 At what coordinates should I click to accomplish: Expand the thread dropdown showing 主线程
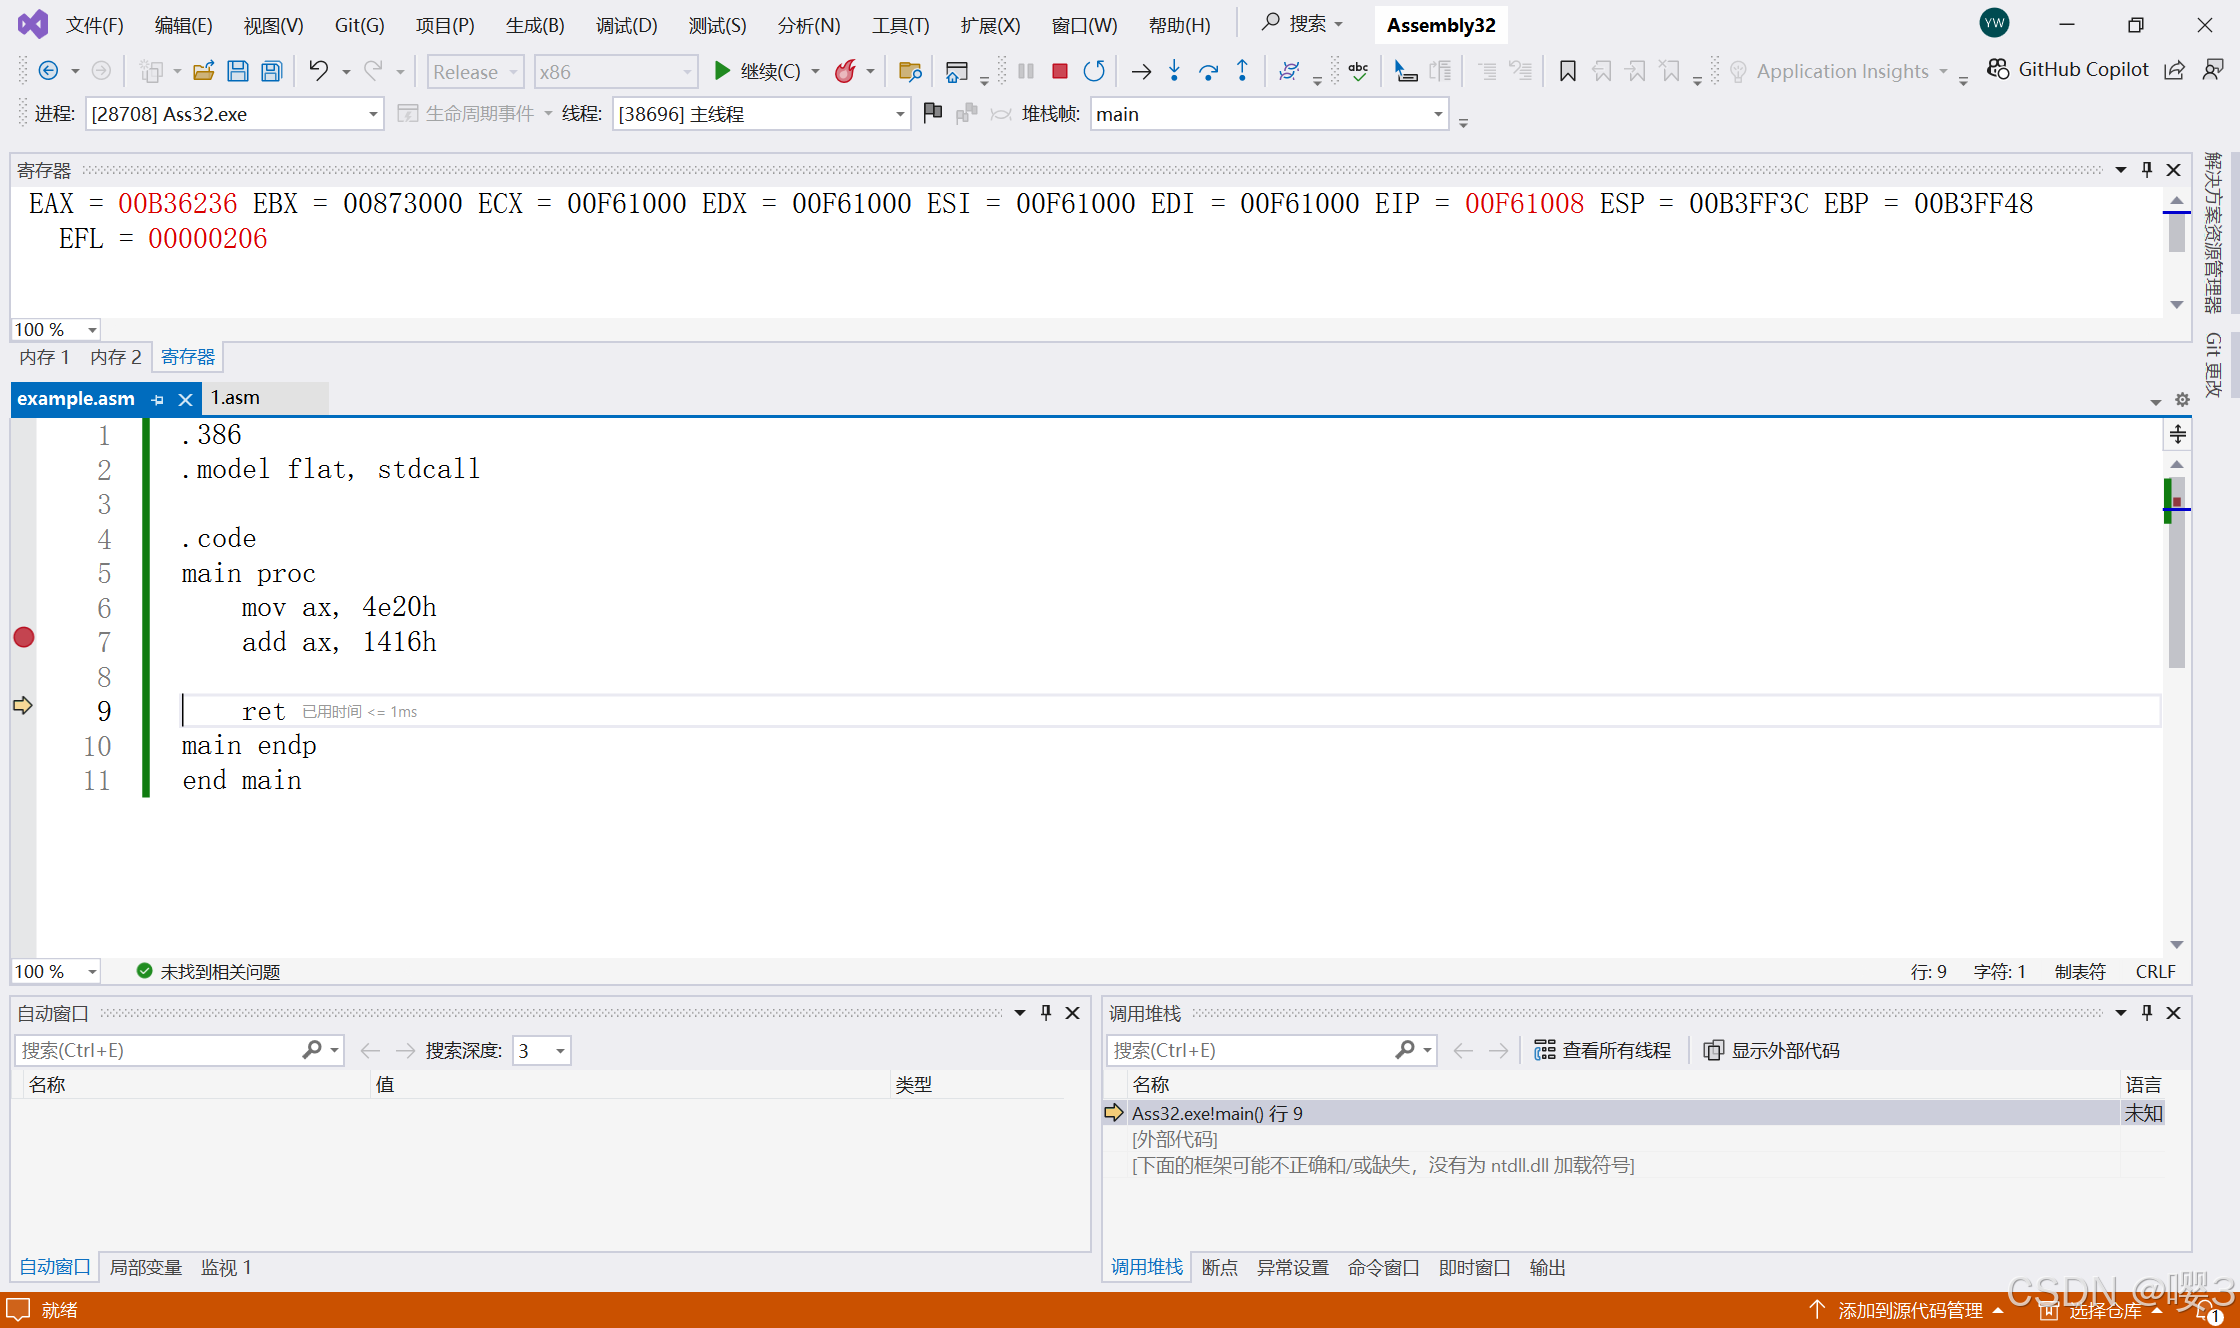coord(899,114)
